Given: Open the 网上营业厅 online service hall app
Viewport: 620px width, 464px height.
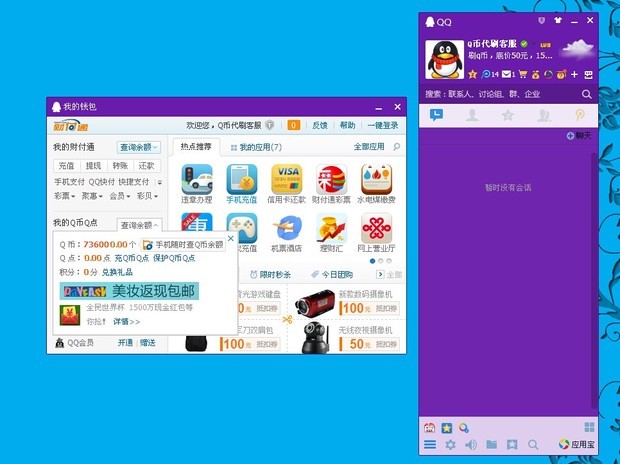Looking at the screenshot, I should tap(376, 233).
